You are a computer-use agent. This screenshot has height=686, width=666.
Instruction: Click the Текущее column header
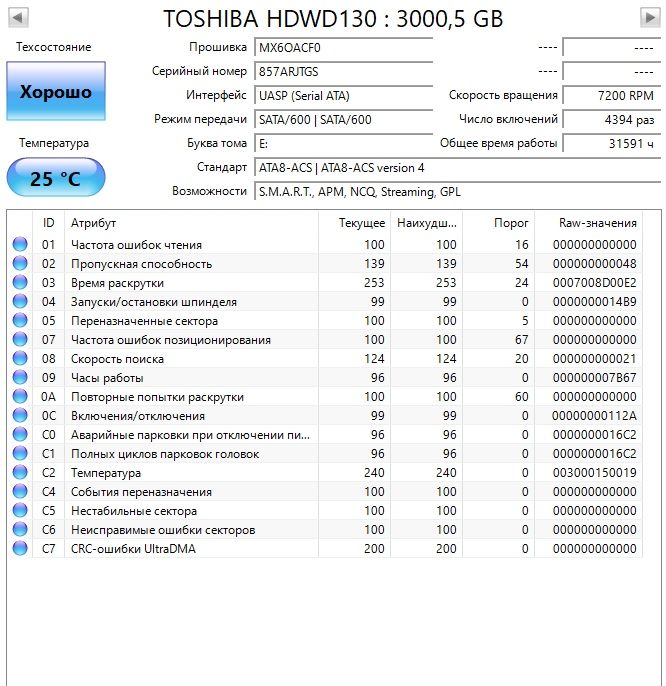[354, 223]
